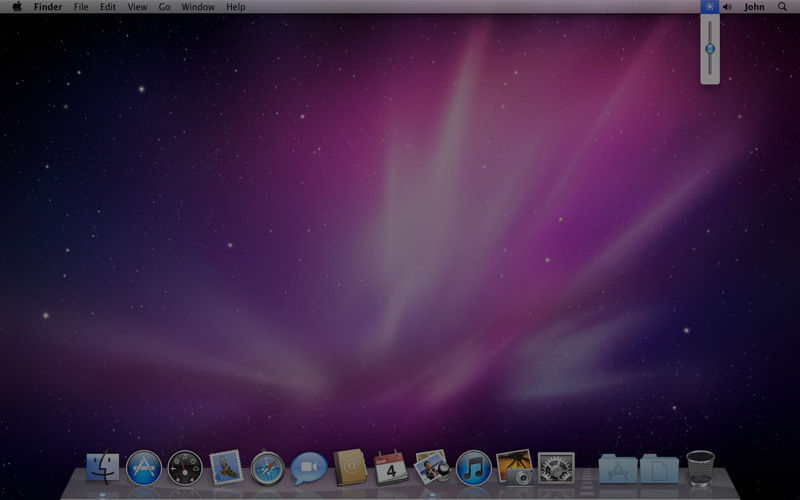This screenshot has width=800, height=500.
Task: Click the volume speaker icon in menu bar
Action: click(x=728, y=7)
